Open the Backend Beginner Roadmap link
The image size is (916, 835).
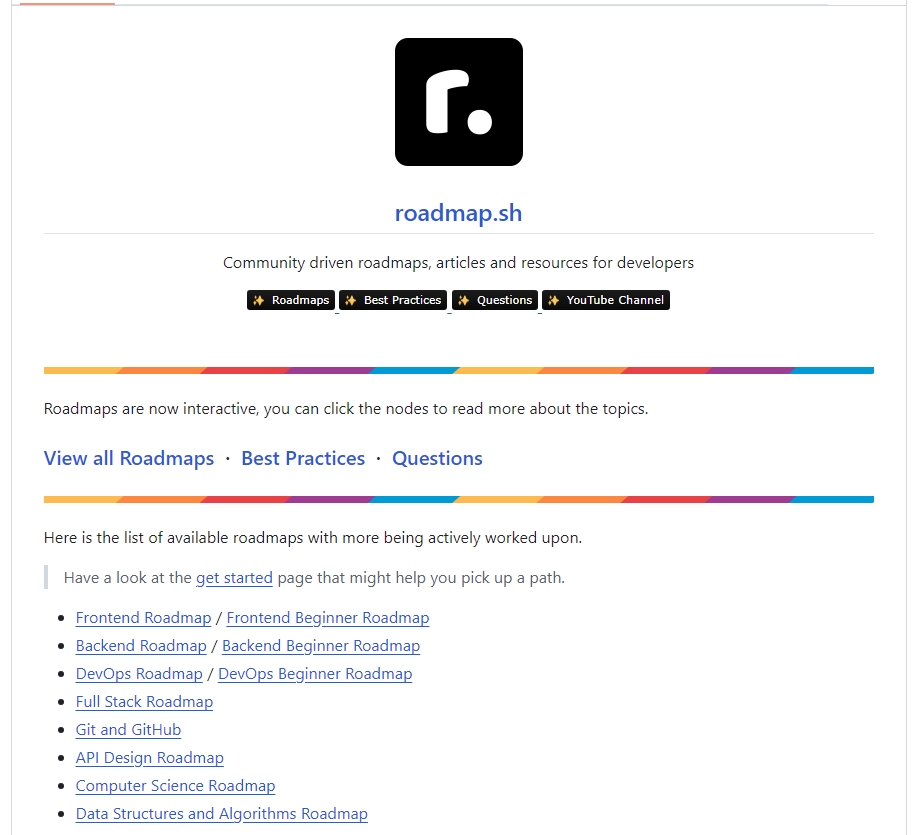pyautogui.click(x=321, y=646)
